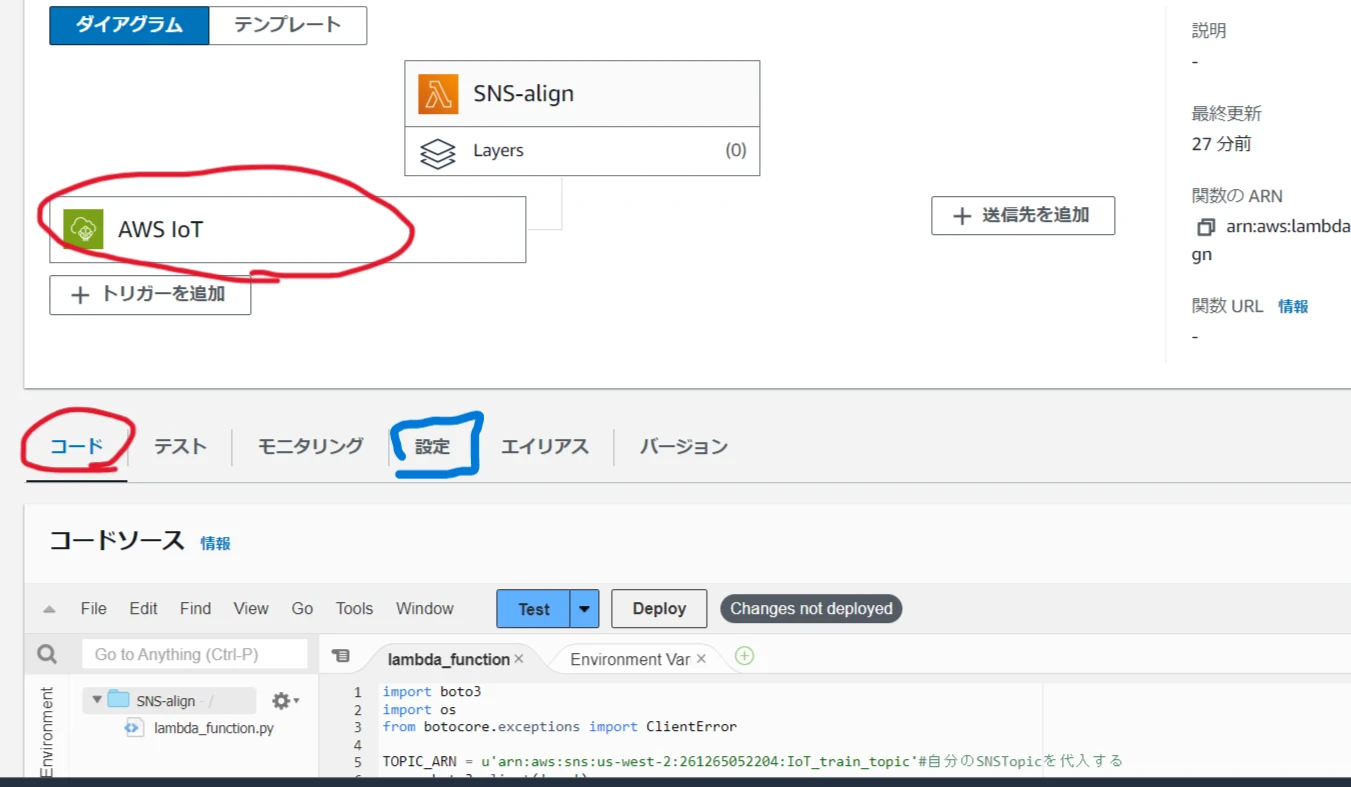1351x787 pixels.
Task: Click the magnifier search icon in the editor
Action: (47, 654)
